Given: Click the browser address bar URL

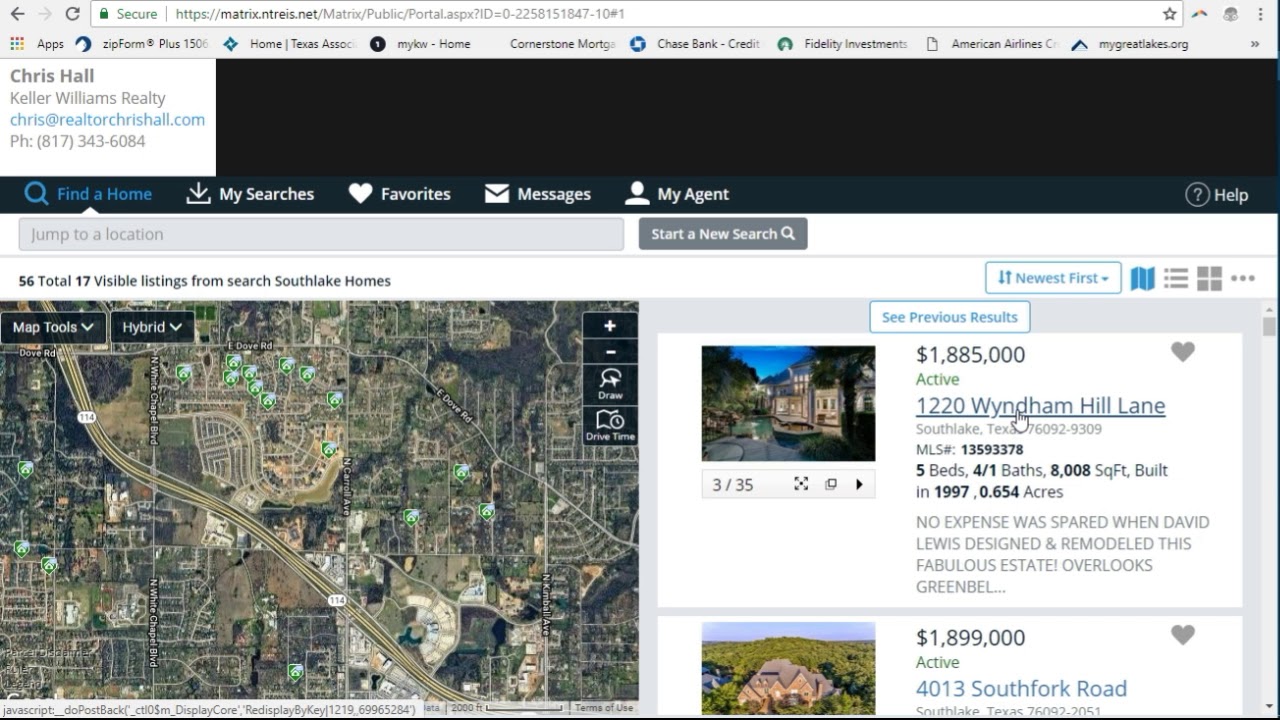Looking at the screenshot, I should click(x=400, y=14).
